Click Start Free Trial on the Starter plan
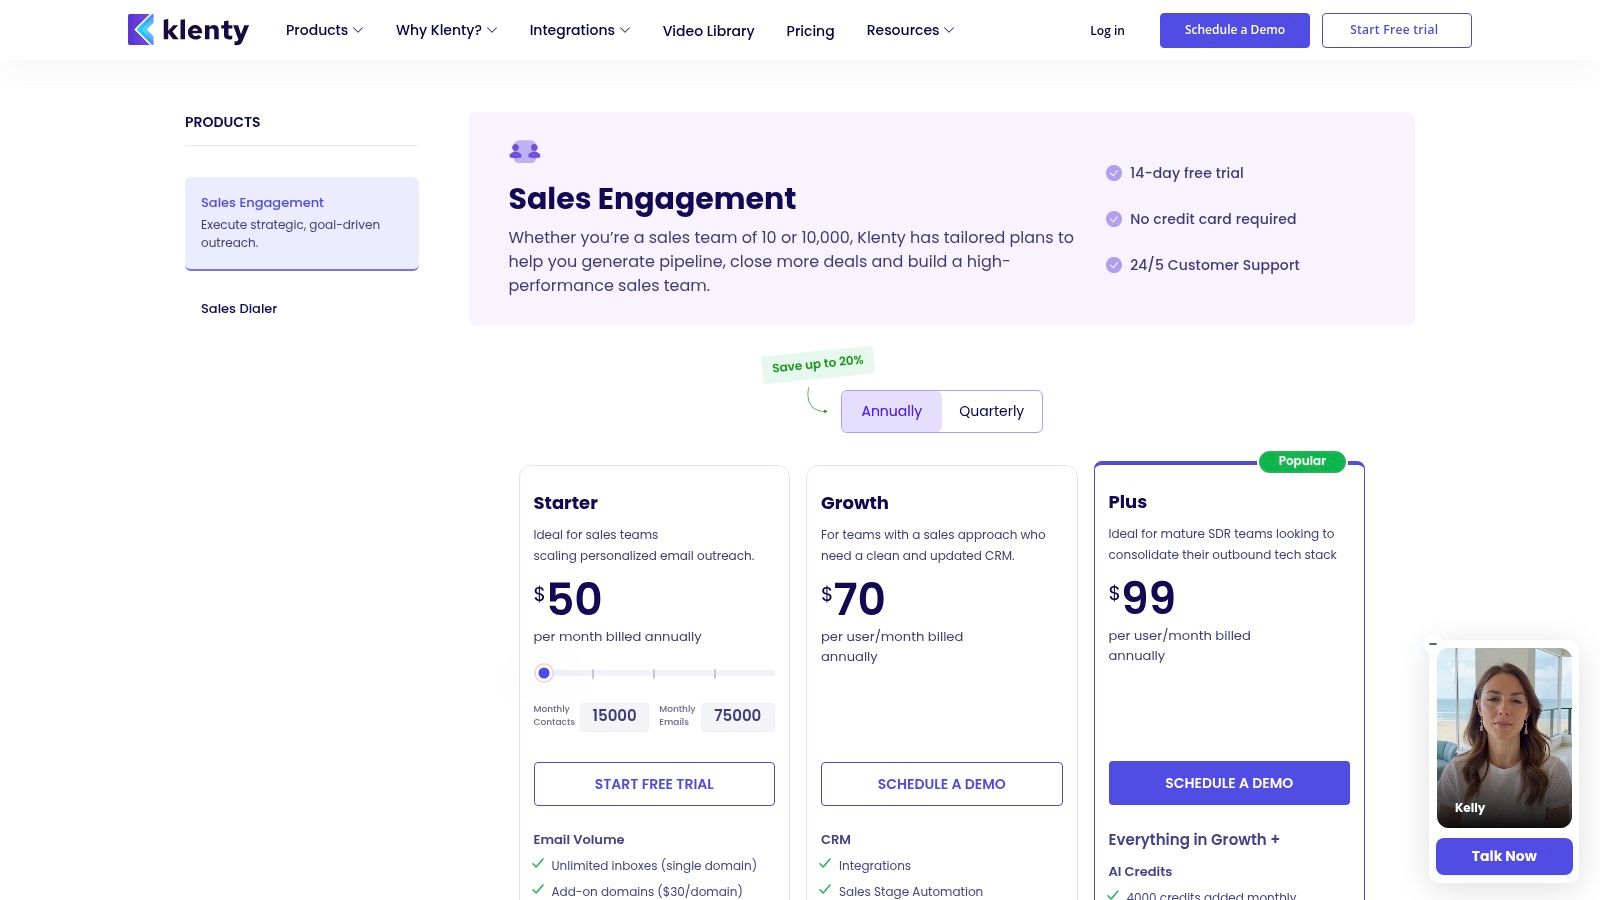 [654, 784]
